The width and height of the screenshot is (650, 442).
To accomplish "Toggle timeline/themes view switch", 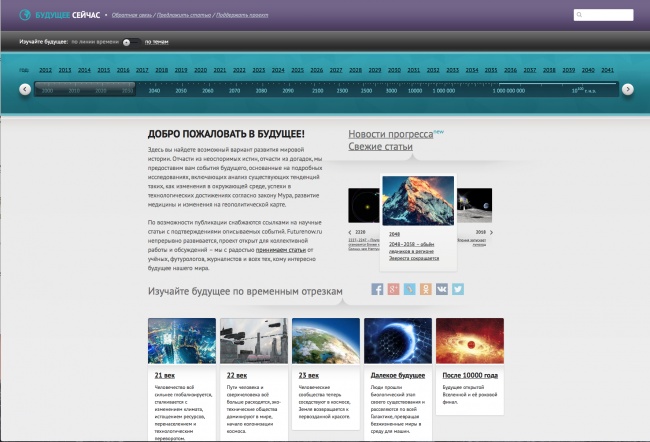I will coord(128,42).
